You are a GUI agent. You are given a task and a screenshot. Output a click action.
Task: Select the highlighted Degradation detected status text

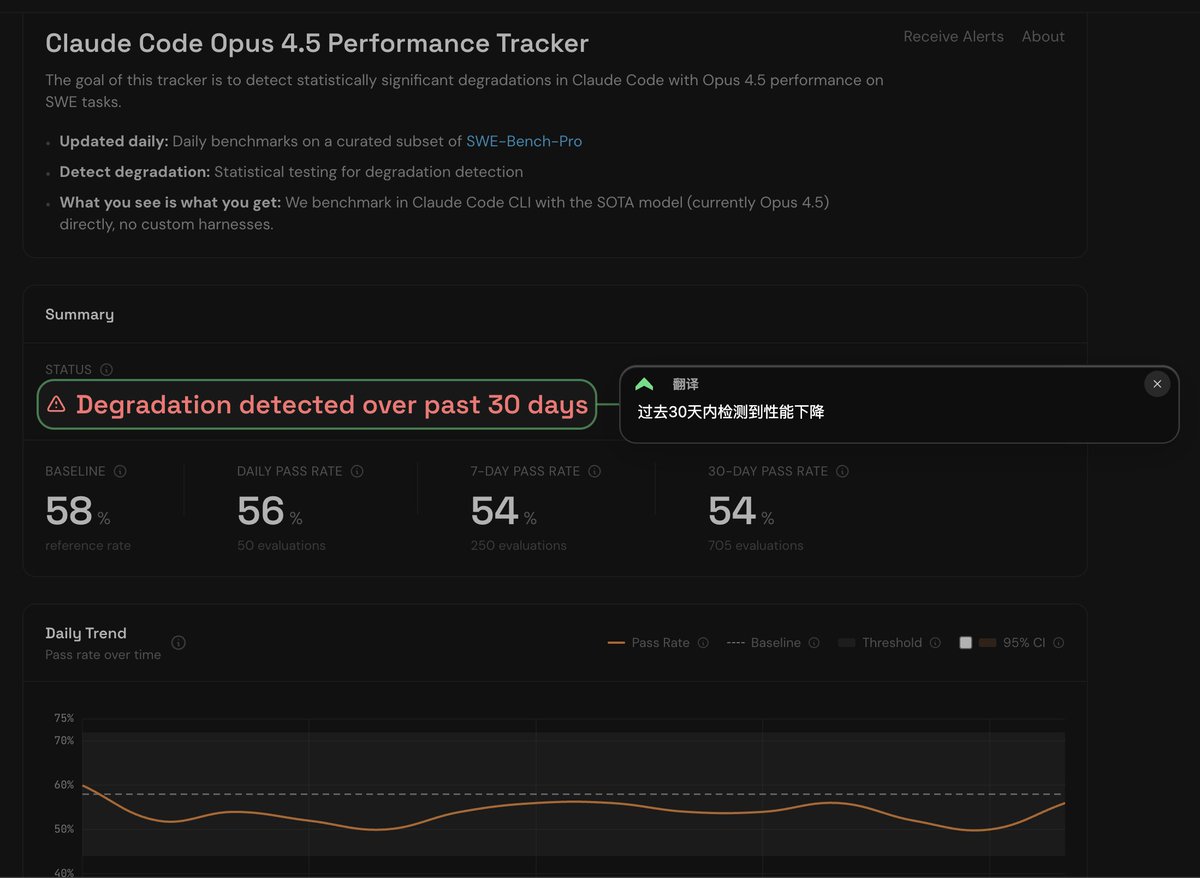(331, 404)
